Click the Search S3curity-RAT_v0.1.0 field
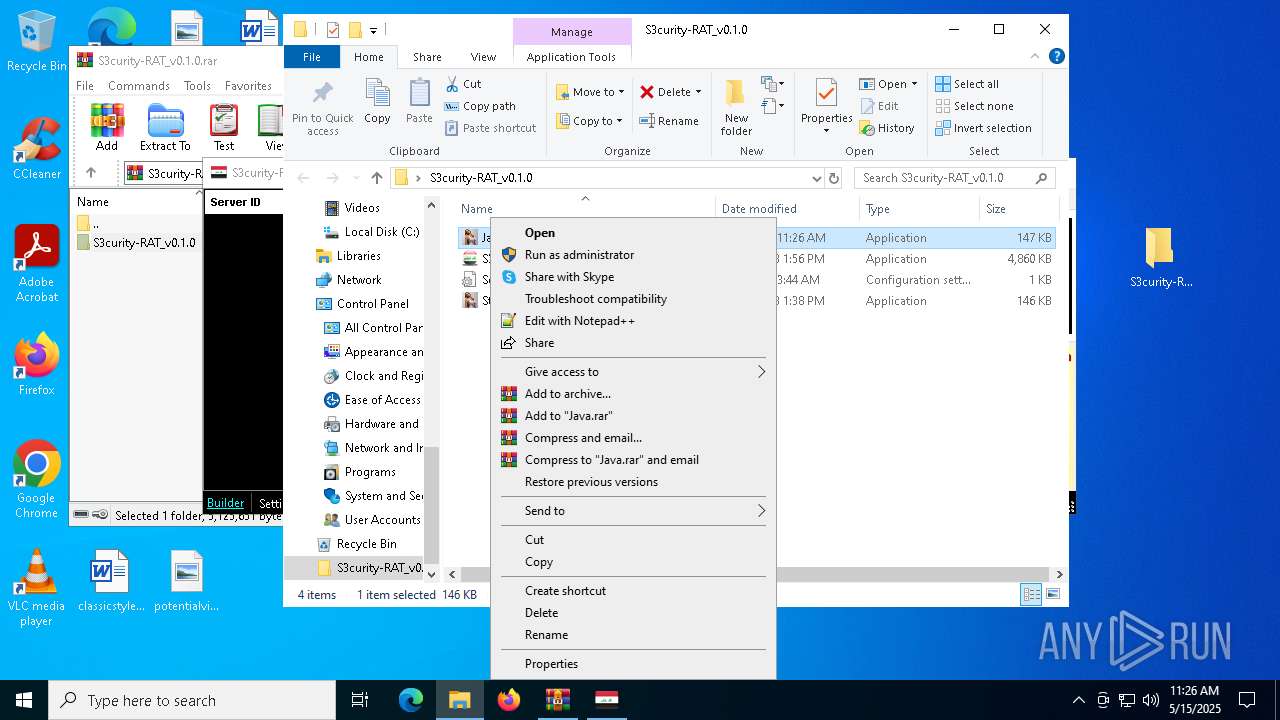Image resolution: width=1280 pixels, height=720 pixels. tap(955, 178)
